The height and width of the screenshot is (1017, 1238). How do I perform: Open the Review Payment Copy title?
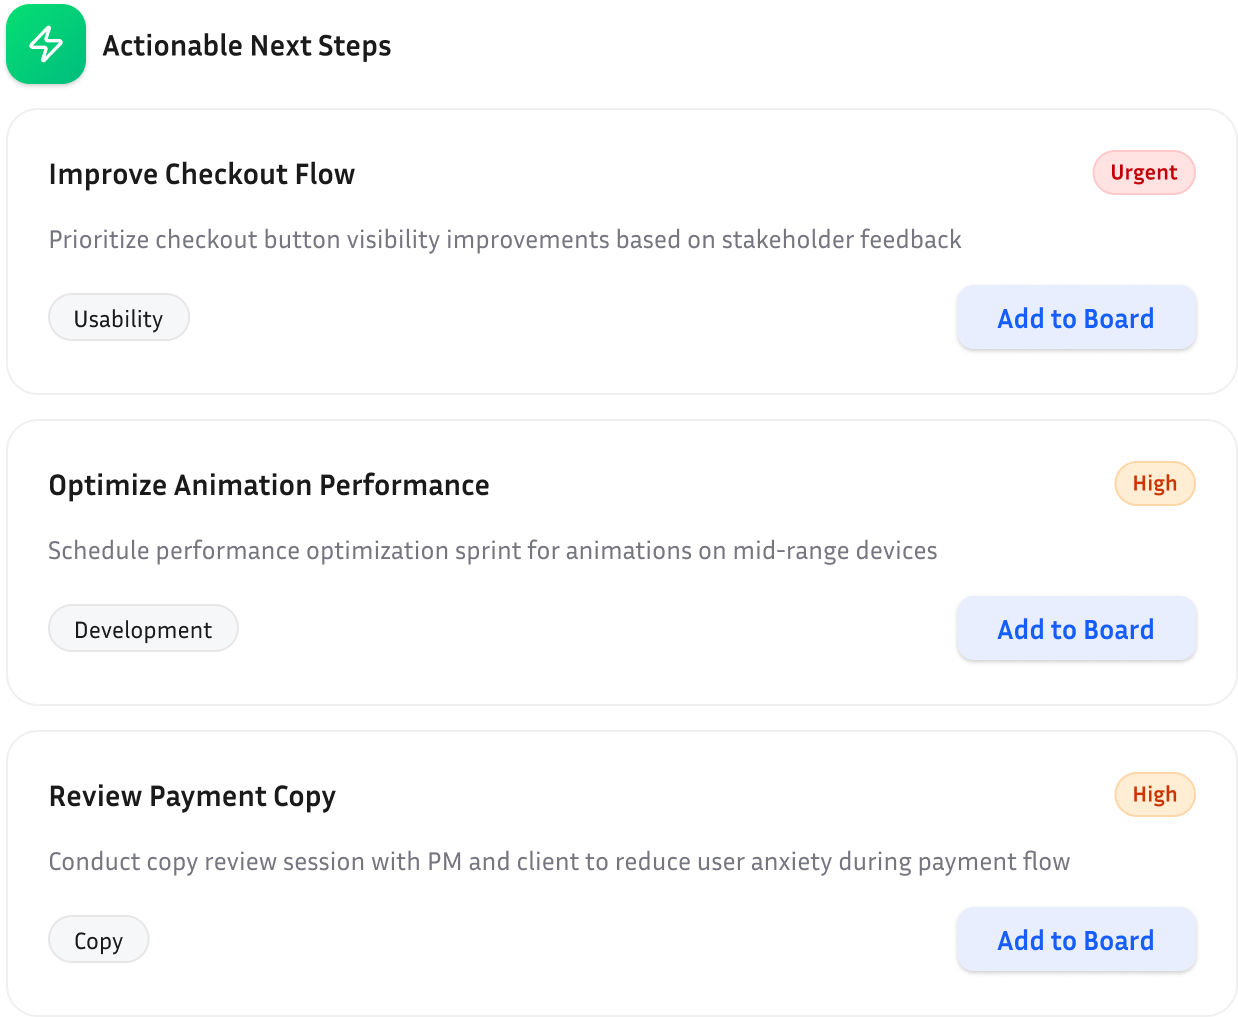192,796
